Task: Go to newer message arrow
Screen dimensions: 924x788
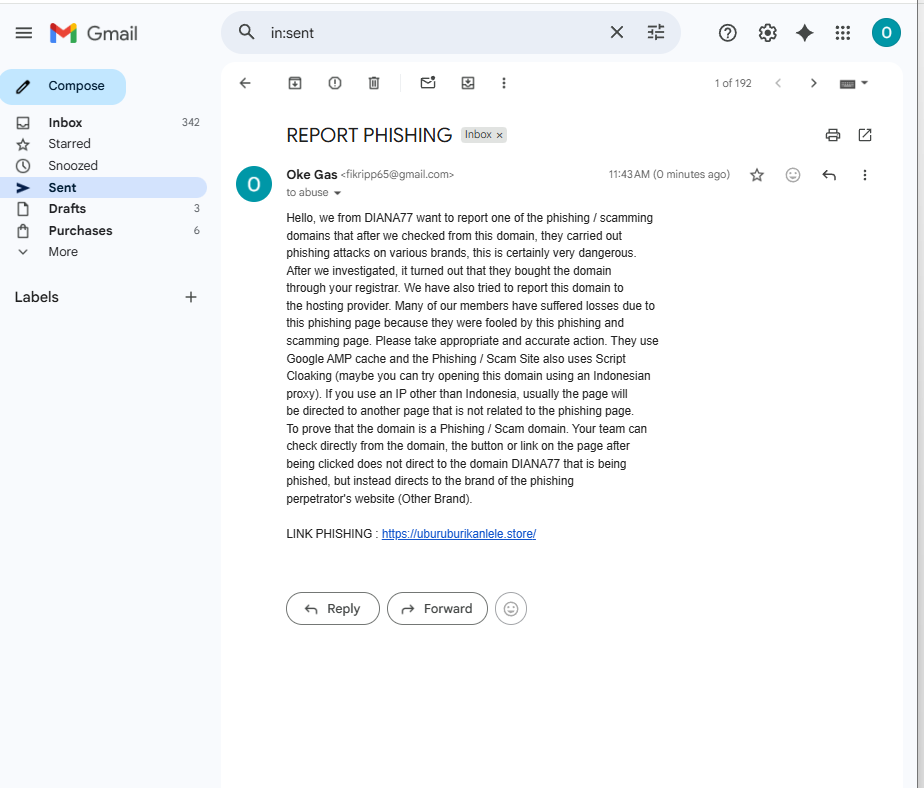Action: pyautogui.click(x=778, y=83)
